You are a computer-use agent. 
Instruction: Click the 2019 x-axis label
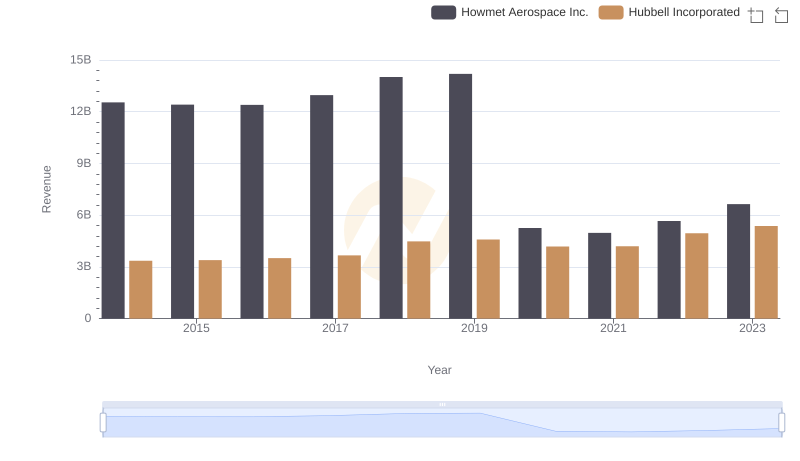[474, 328]
